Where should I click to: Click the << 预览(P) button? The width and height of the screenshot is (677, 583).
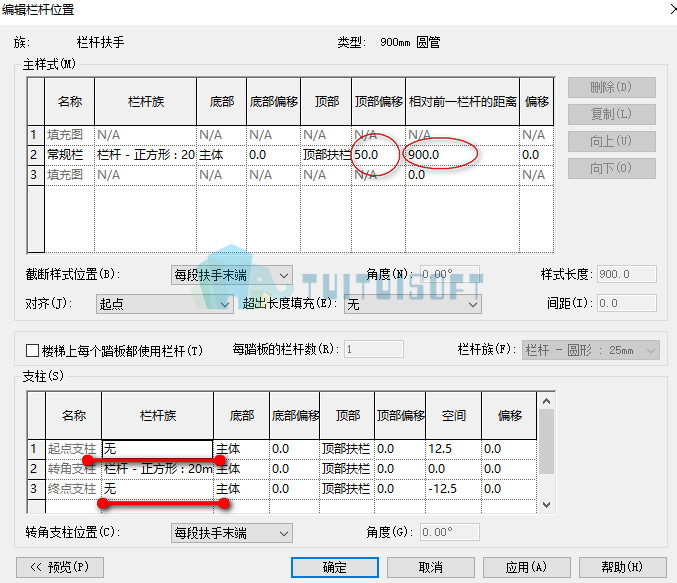[60, 567]
